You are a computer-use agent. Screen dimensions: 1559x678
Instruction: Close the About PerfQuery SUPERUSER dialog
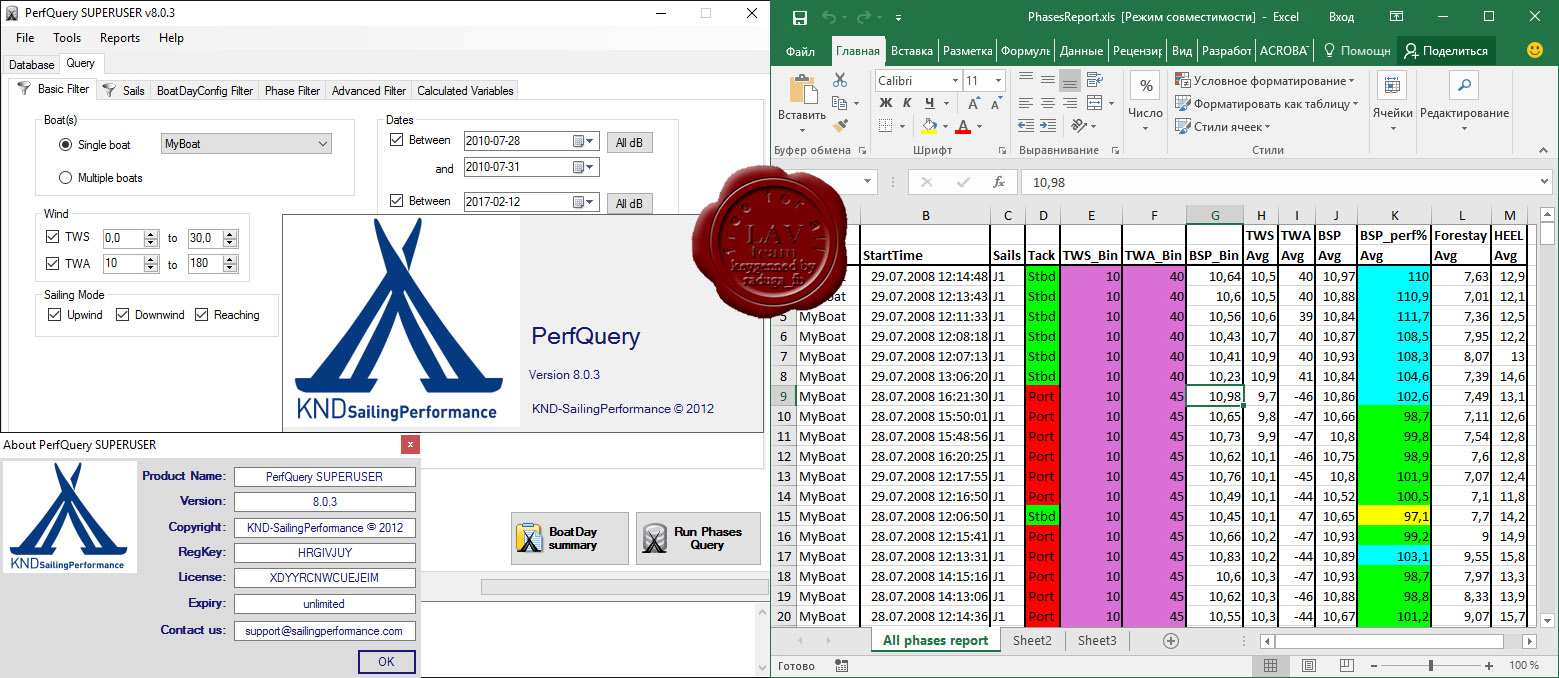click(x=410, y=445)
